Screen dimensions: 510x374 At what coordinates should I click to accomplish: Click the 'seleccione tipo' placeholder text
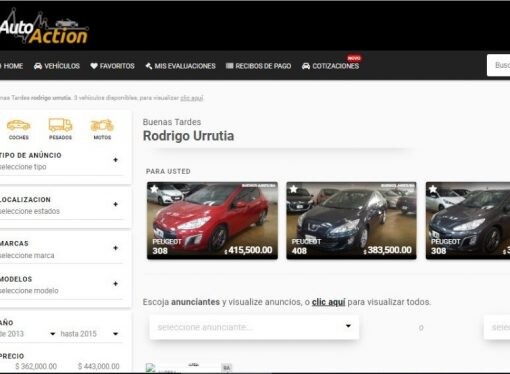(23, 167)
